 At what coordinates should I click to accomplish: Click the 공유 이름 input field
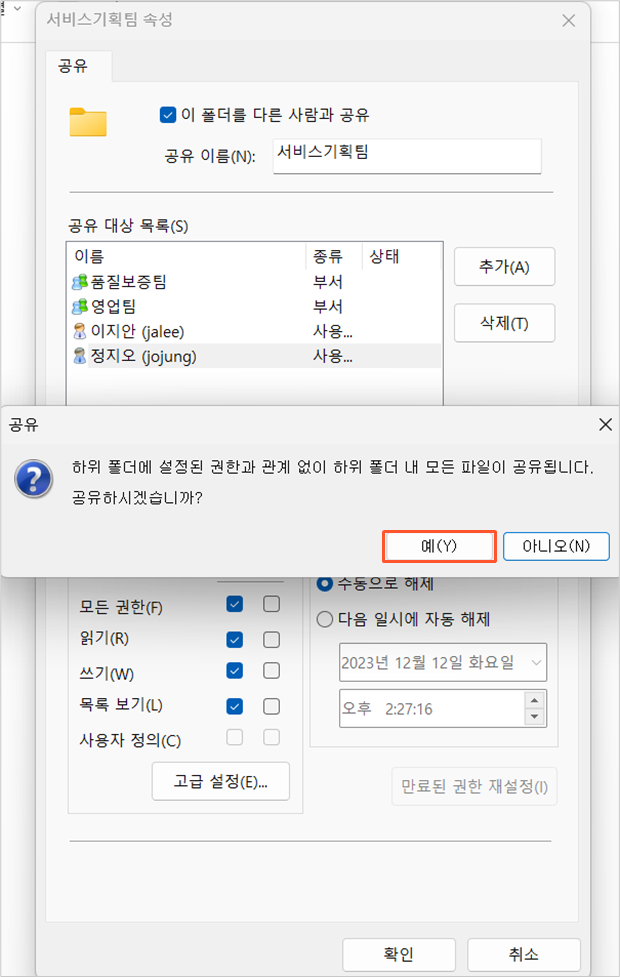click(407, 156)
